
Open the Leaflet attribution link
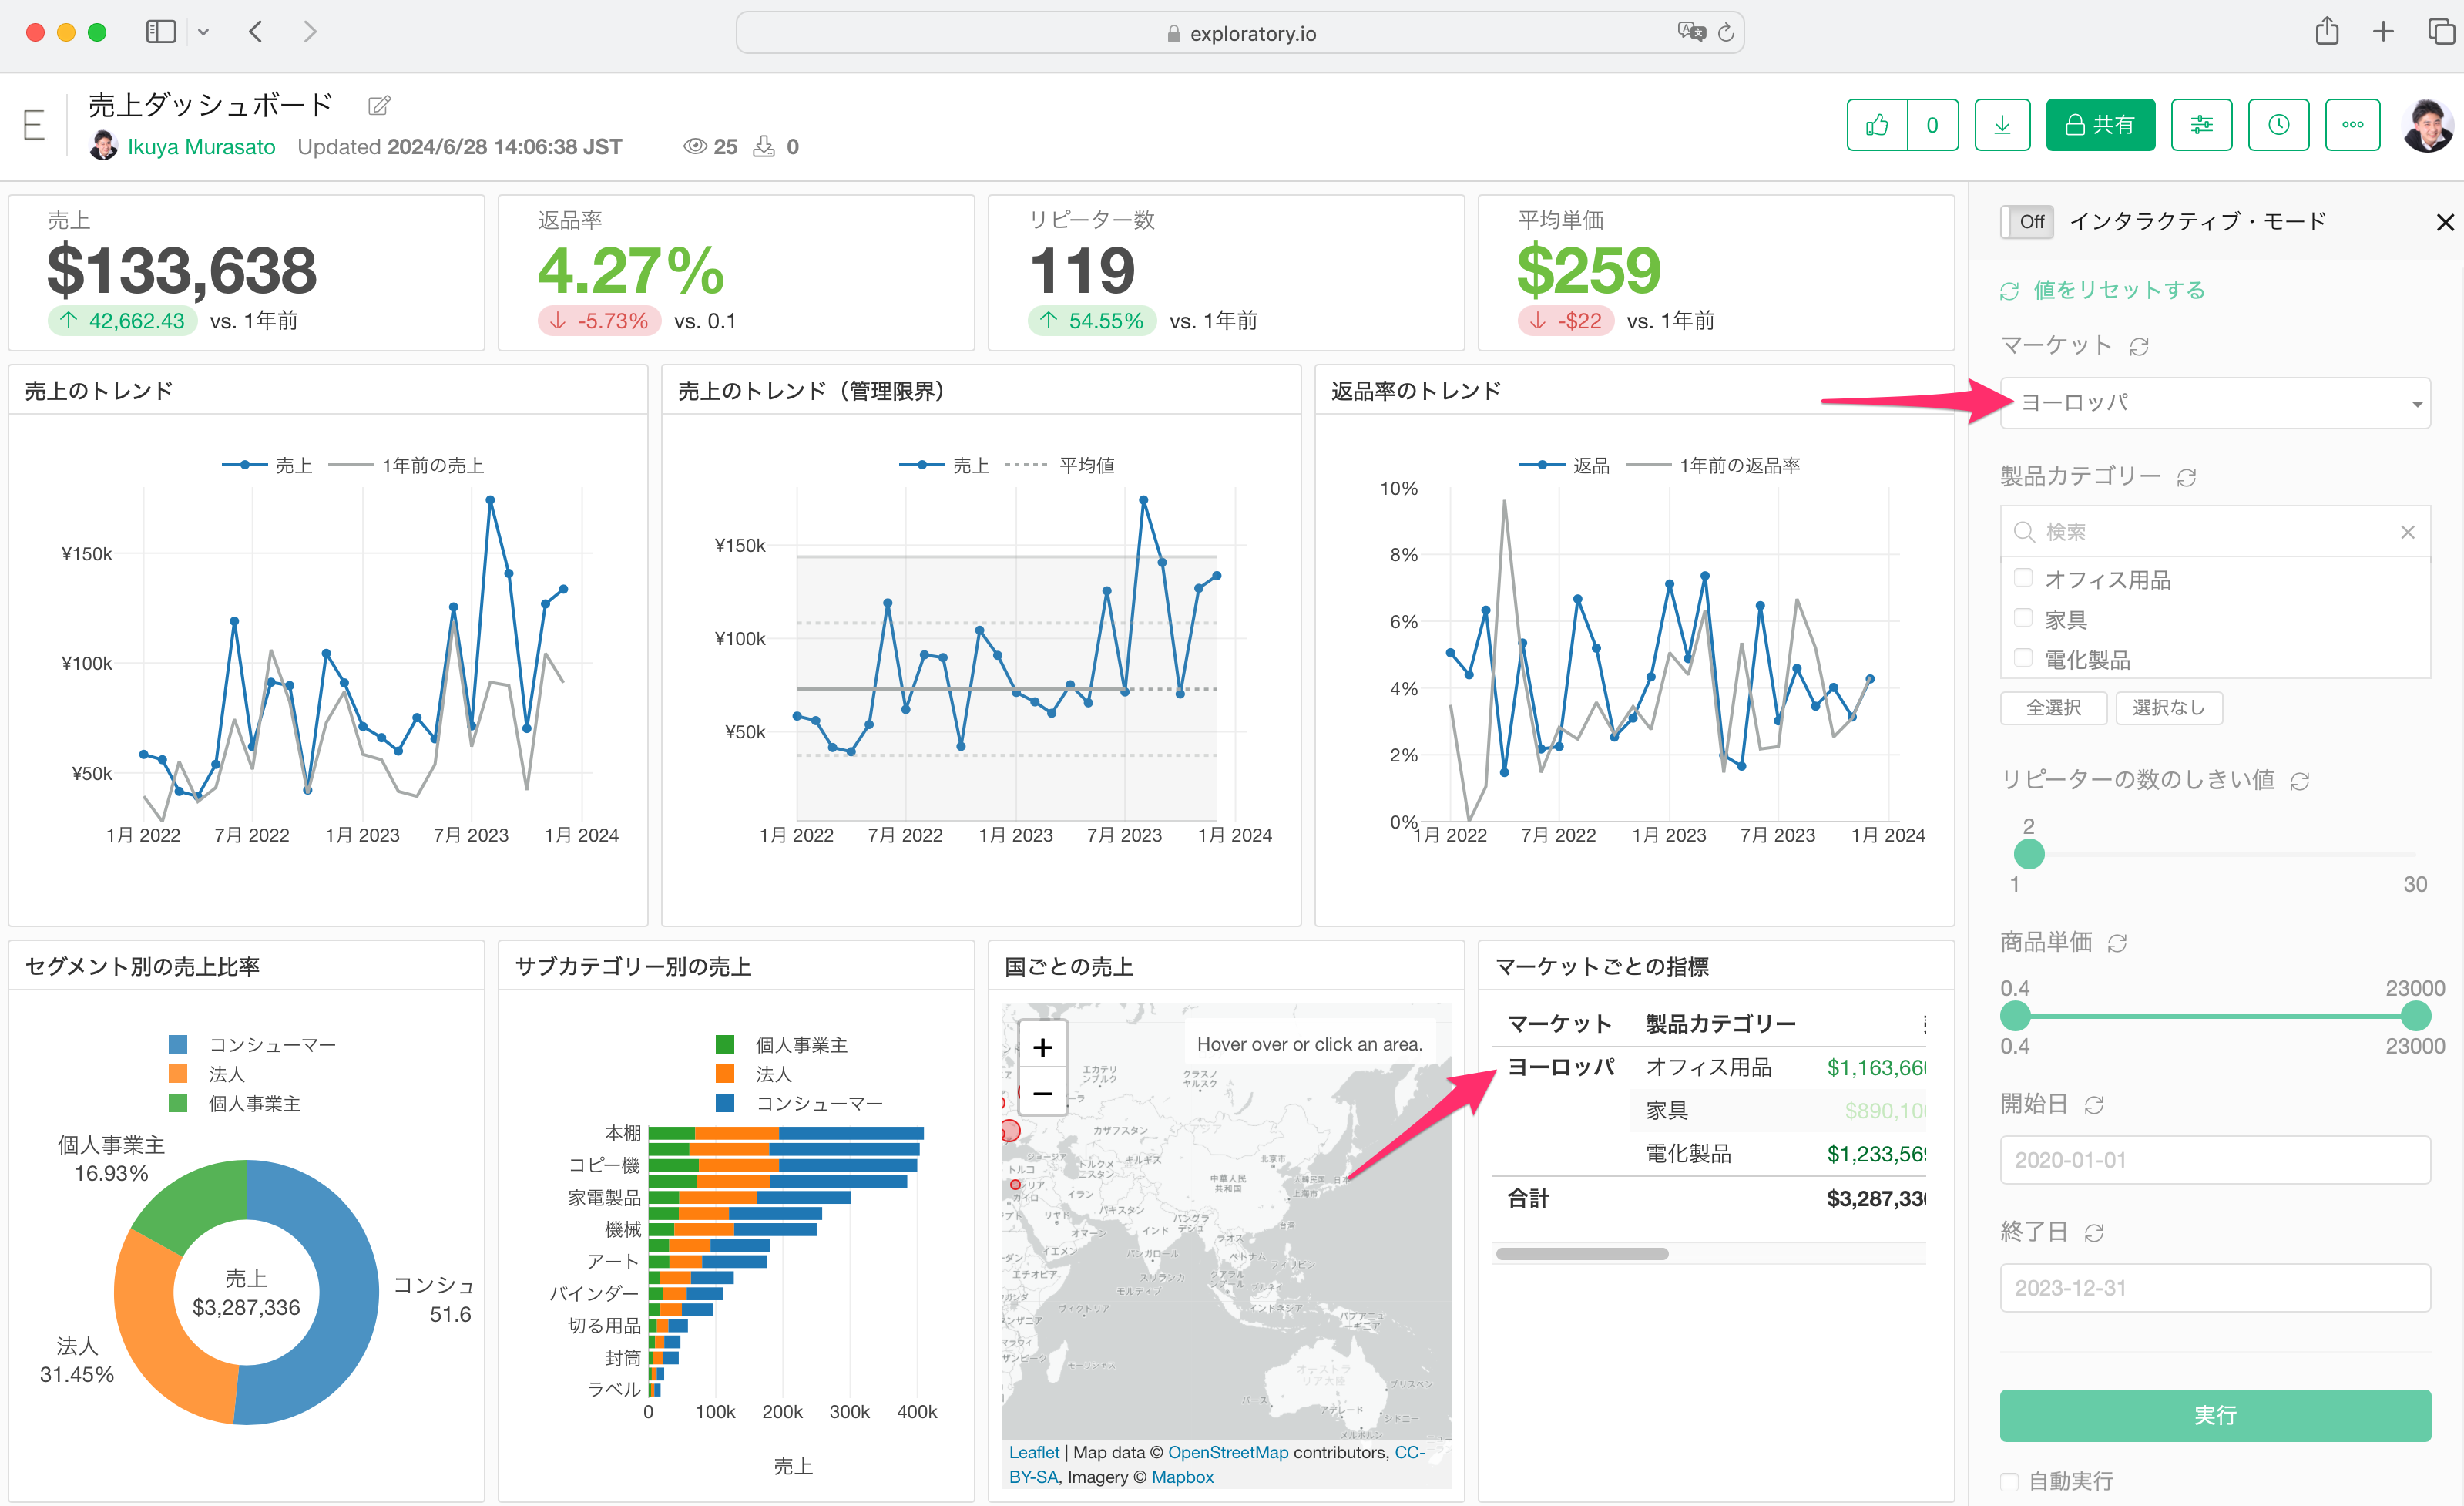pos(1034,1452)
